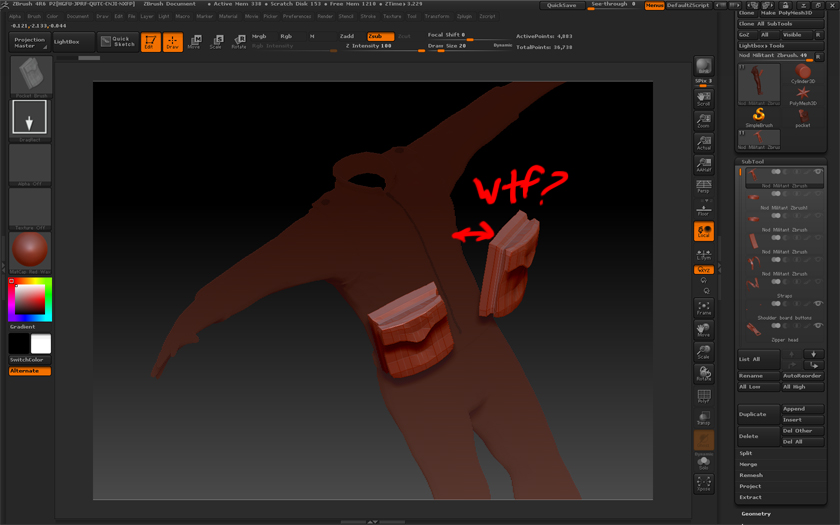Click the Duplicate subtool button
The height and width of the screenshot is (525, 840).
click(757, 414)
